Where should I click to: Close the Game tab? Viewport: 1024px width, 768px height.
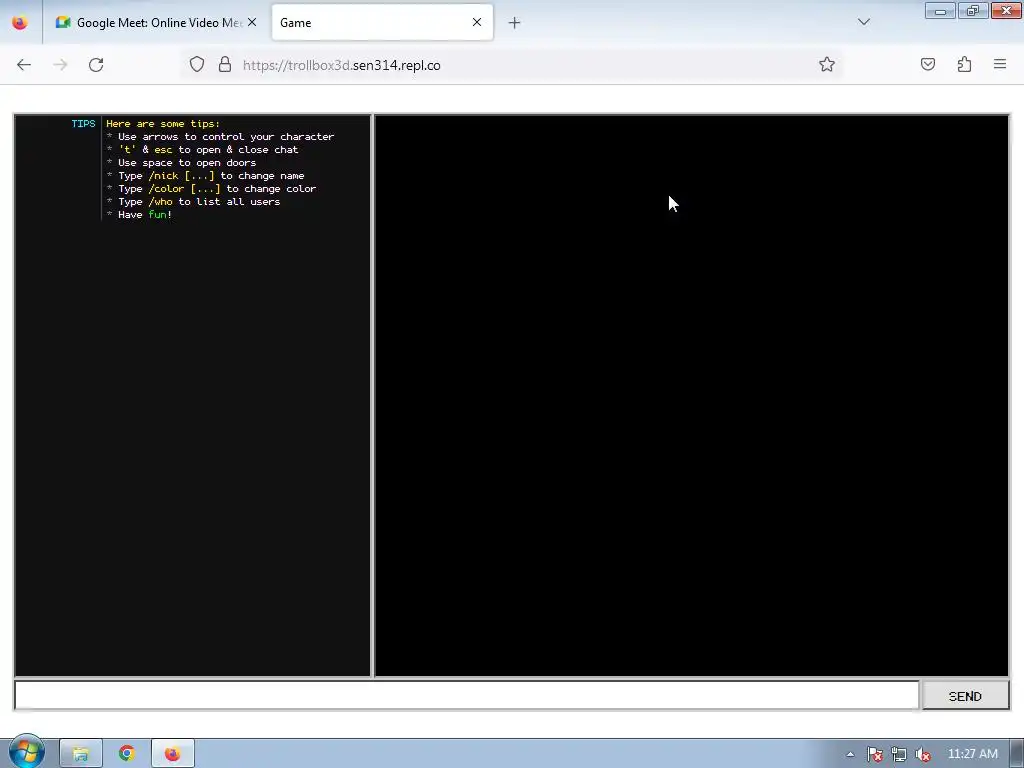[477, 22]
